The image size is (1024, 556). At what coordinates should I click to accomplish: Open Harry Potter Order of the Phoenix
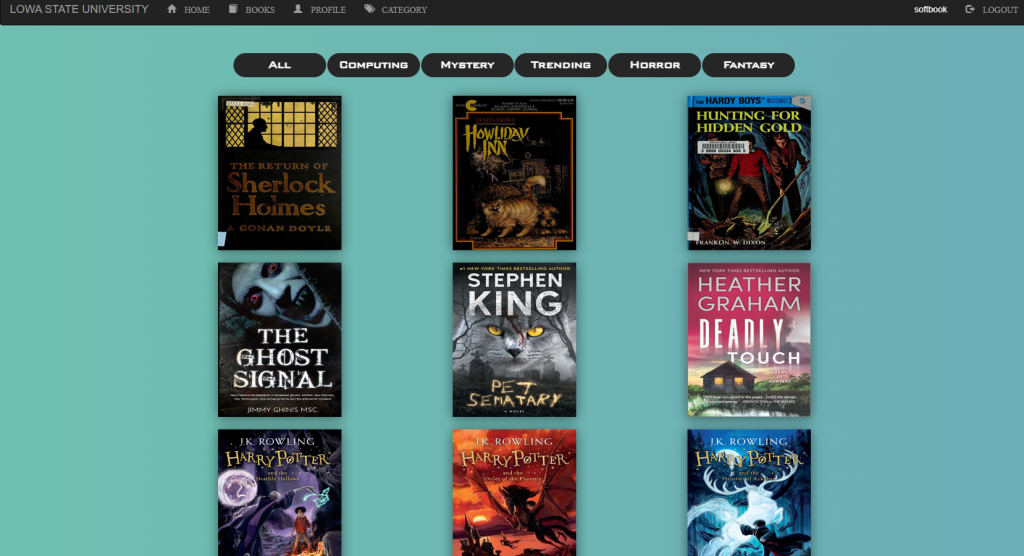point(514,492)
